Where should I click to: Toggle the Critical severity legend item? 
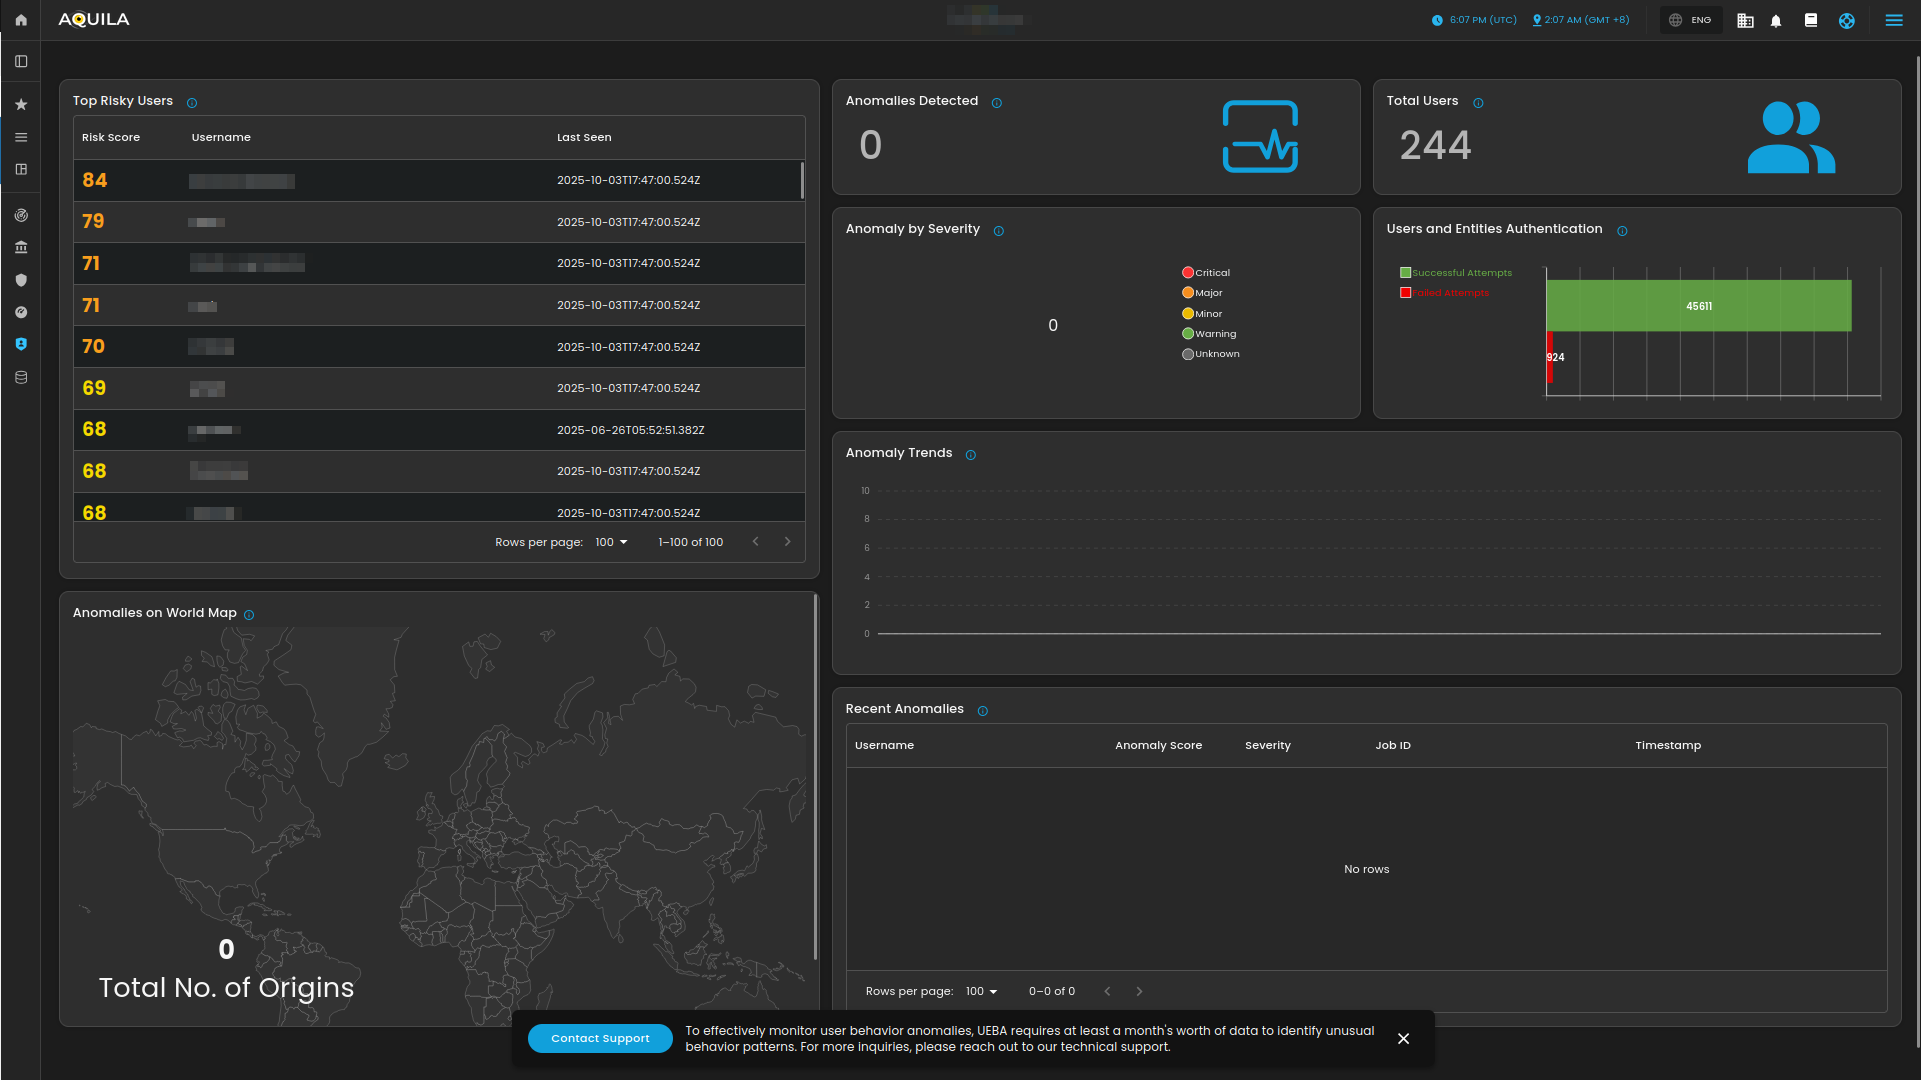click(1206, 272)
